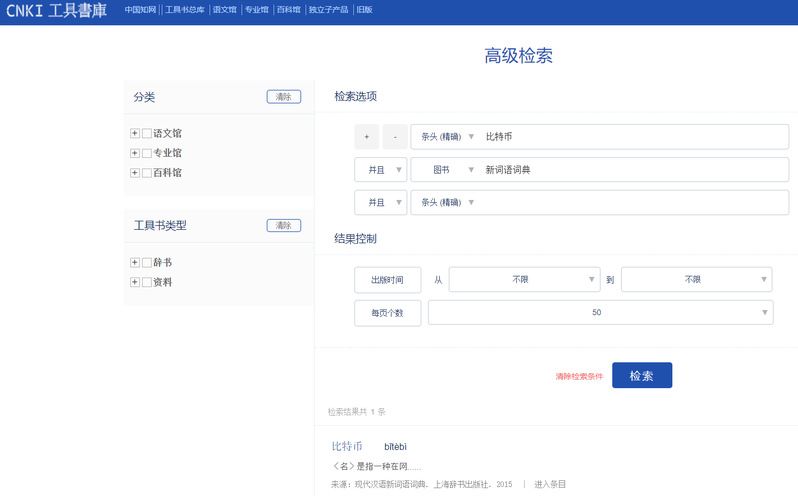Expand the 语文馆 tree node
Screen dimensions: 798x496
[134, 133]
